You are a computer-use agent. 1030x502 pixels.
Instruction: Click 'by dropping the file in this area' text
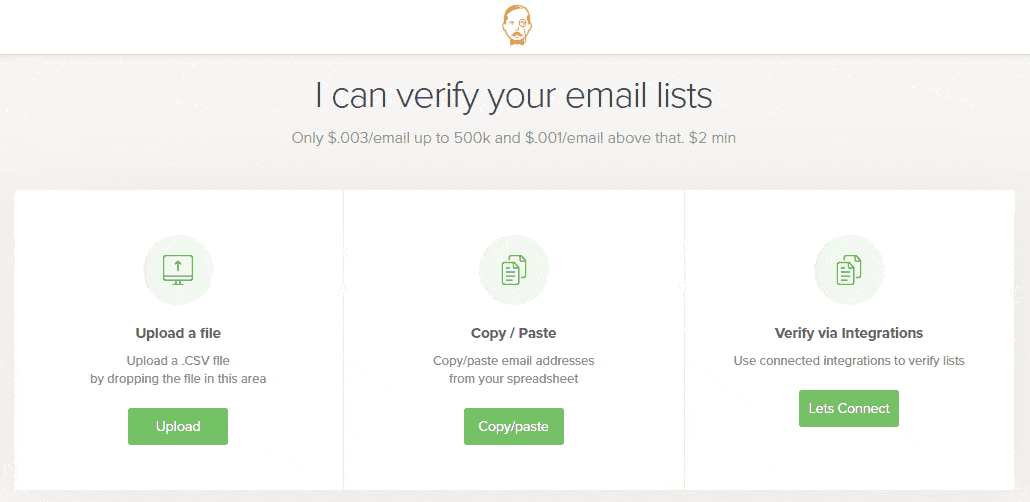[178, 378]
